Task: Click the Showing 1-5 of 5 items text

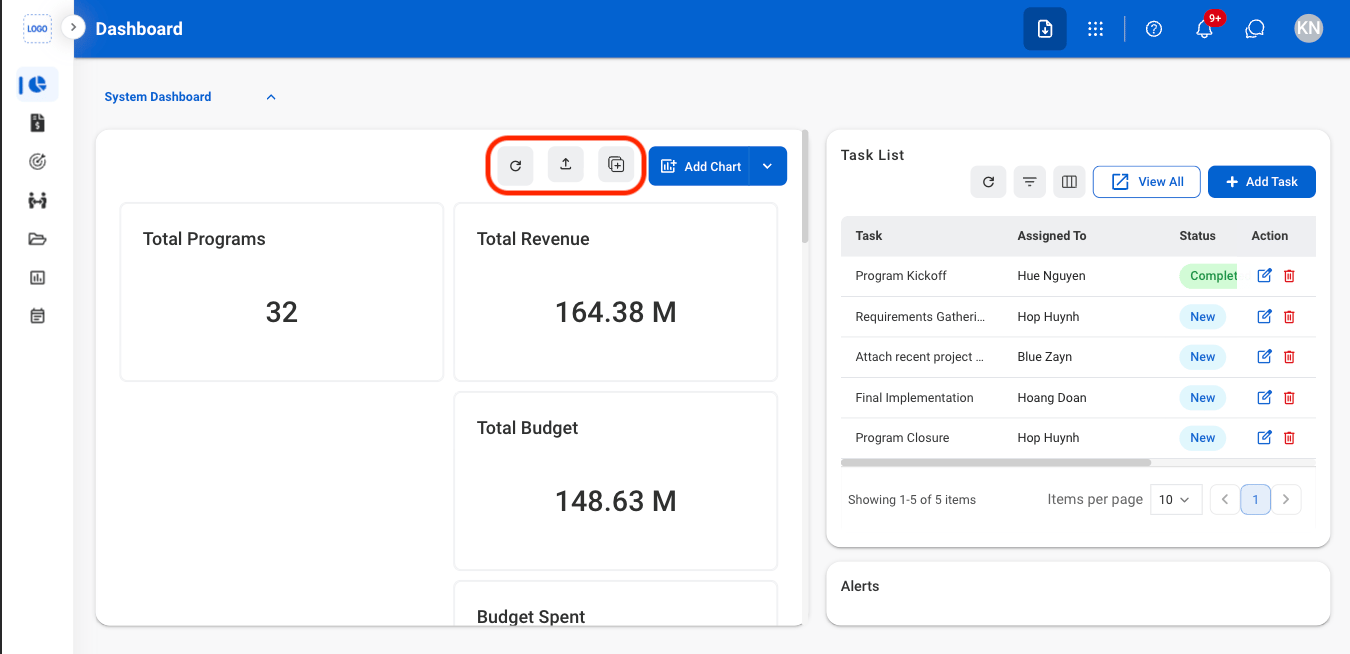Action: (x=912, y=500)
